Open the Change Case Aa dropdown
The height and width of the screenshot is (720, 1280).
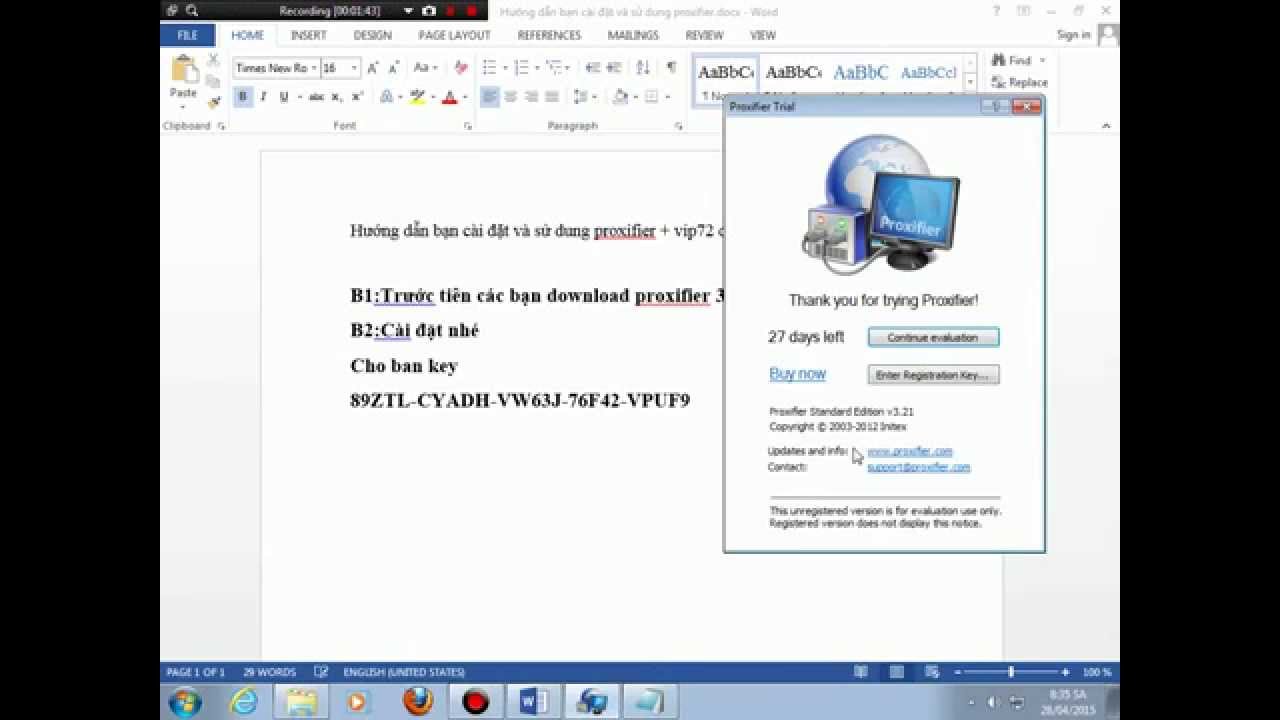pyautogui.click(x=426, y=68)
